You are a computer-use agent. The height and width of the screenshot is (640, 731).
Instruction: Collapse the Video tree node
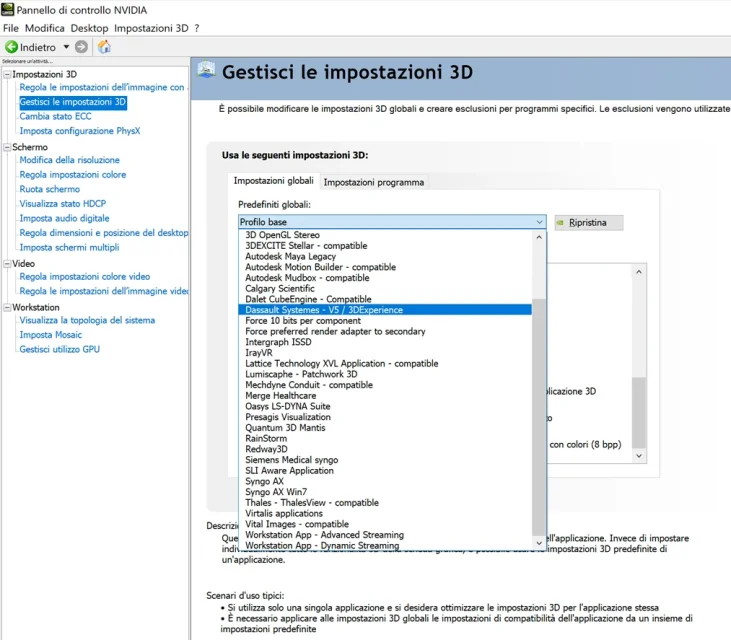click(x=7, y=264)
